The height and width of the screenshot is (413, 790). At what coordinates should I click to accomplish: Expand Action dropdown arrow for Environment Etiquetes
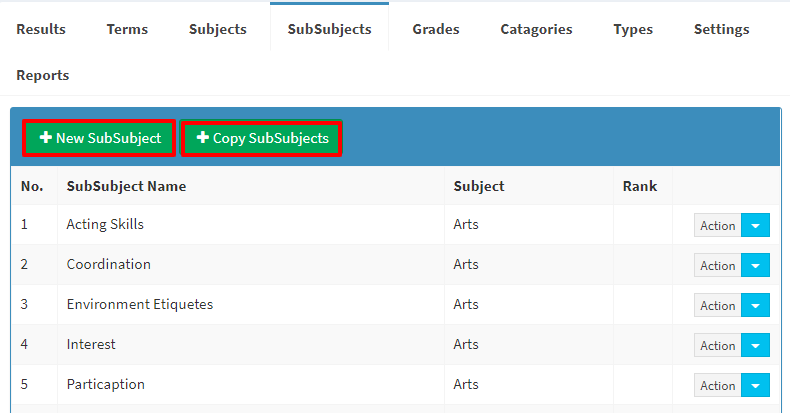coord(755,305)
